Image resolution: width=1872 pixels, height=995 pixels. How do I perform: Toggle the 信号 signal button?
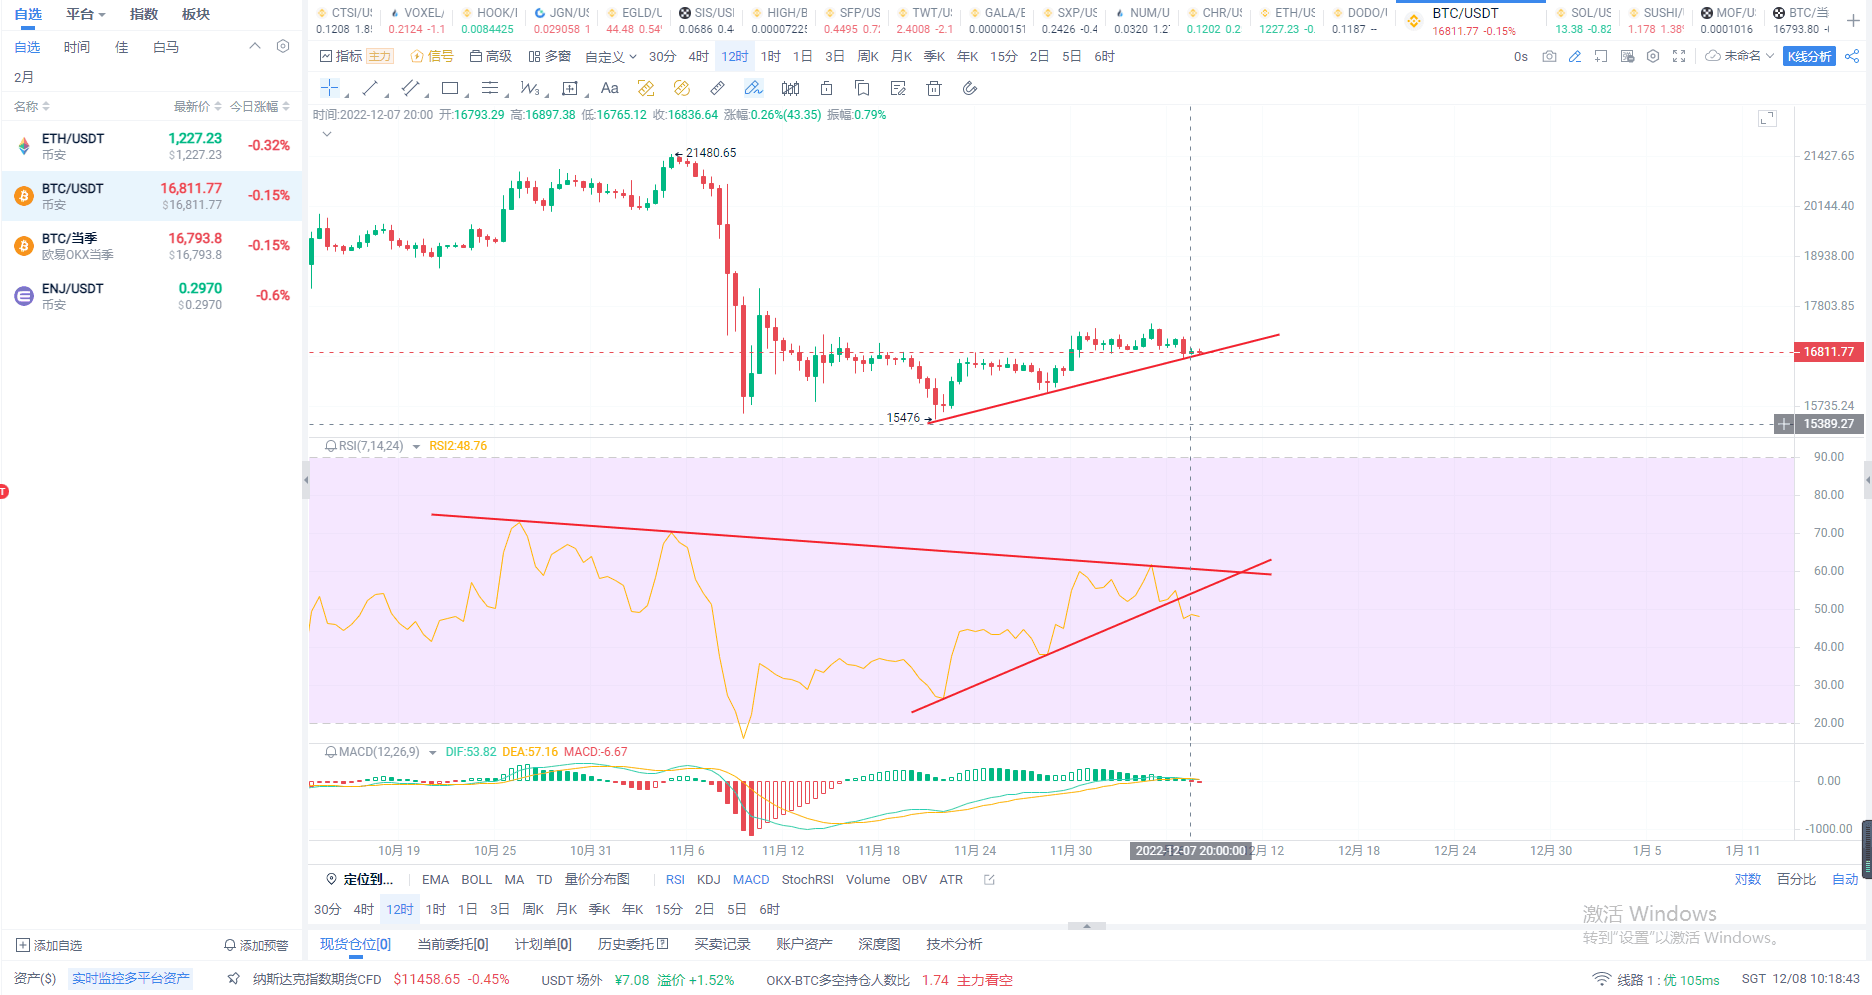tap(432, 56)
